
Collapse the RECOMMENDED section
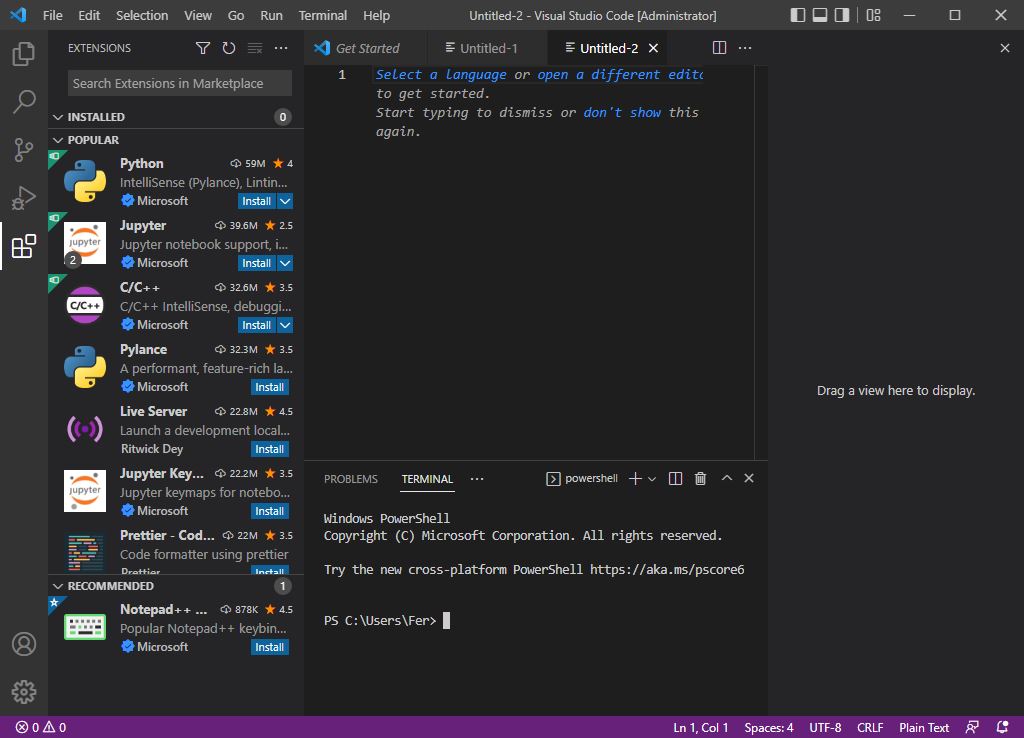click(58, 586)
